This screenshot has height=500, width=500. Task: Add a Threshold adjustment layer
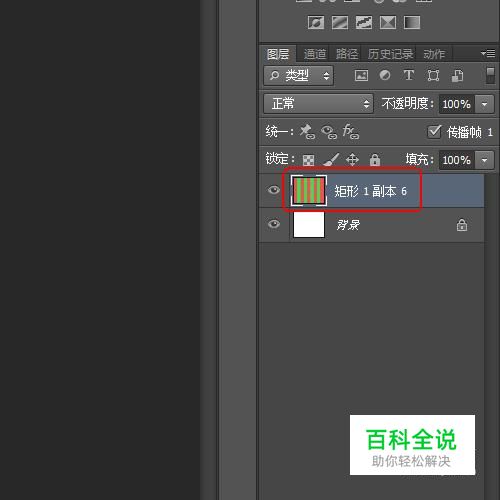(364, 23)
